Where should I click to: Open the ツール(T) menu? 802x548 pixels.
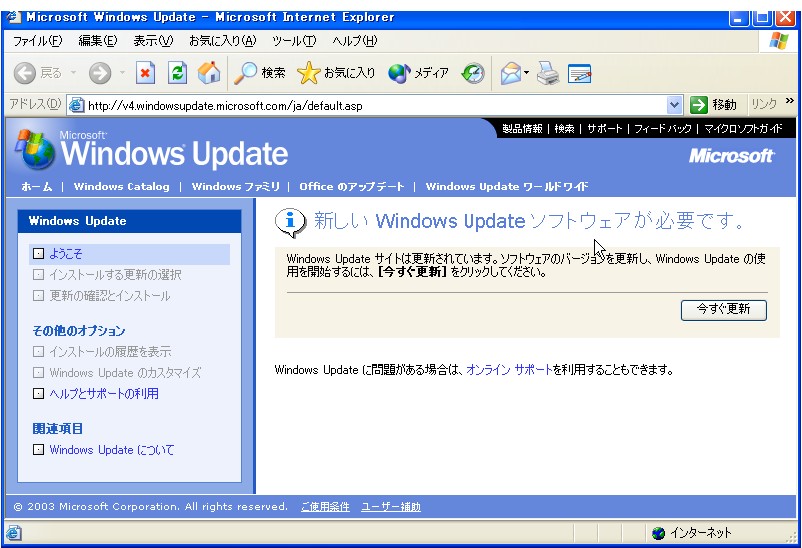coord(294,41)
